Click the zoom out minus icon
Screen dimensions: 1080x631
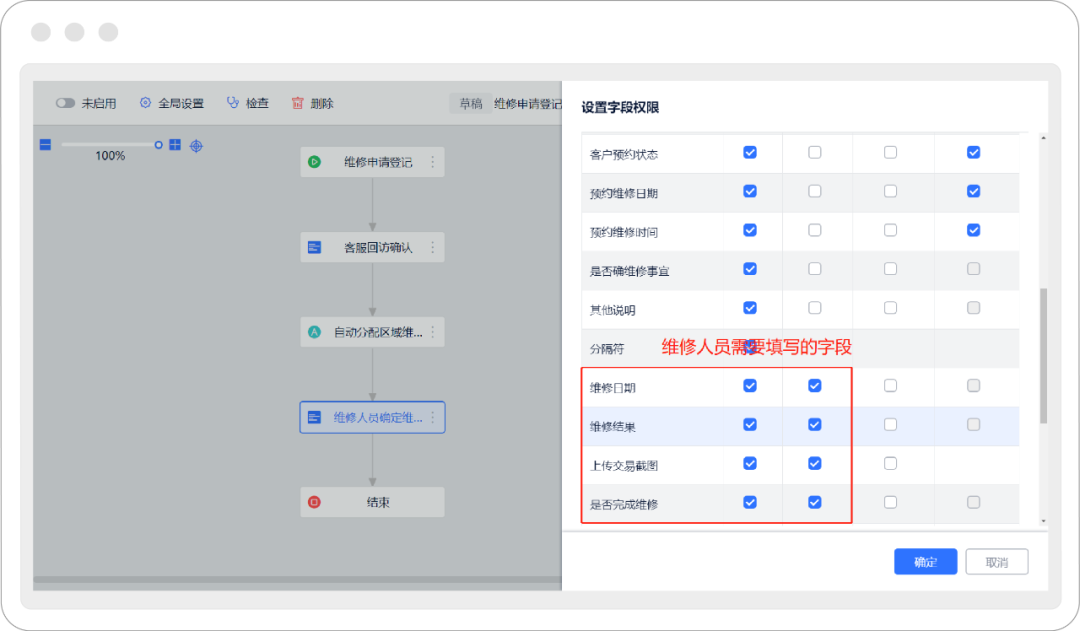[x=45, y=145]
